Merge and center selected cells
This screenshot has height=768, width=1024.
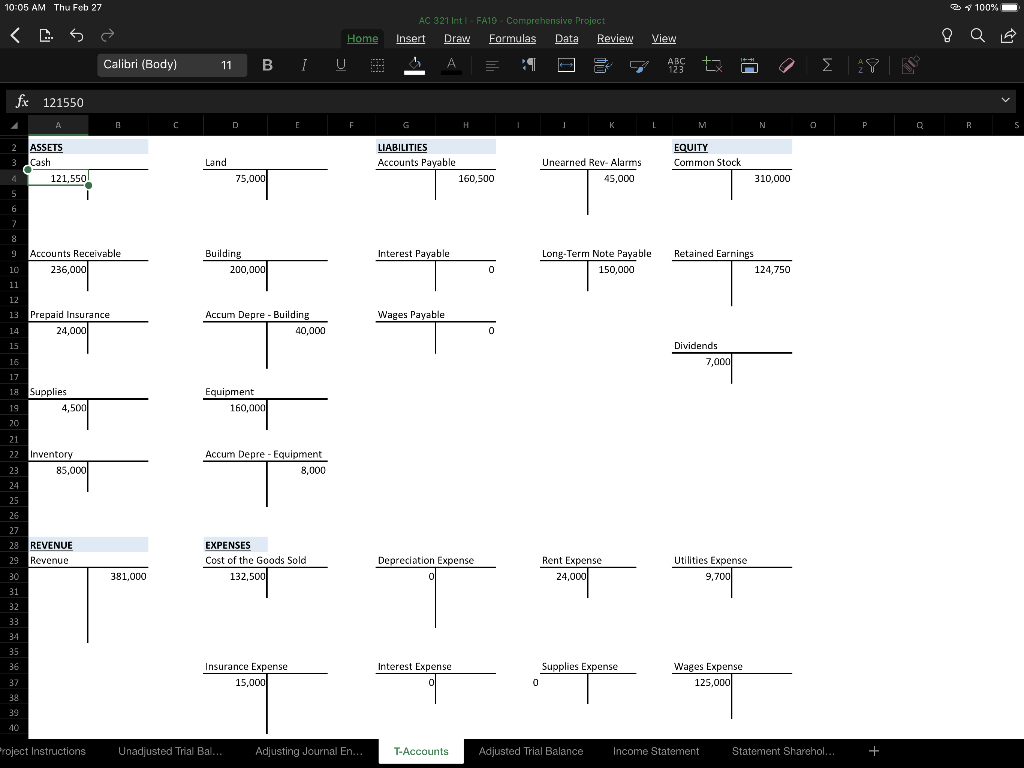(x=566, y=65)
